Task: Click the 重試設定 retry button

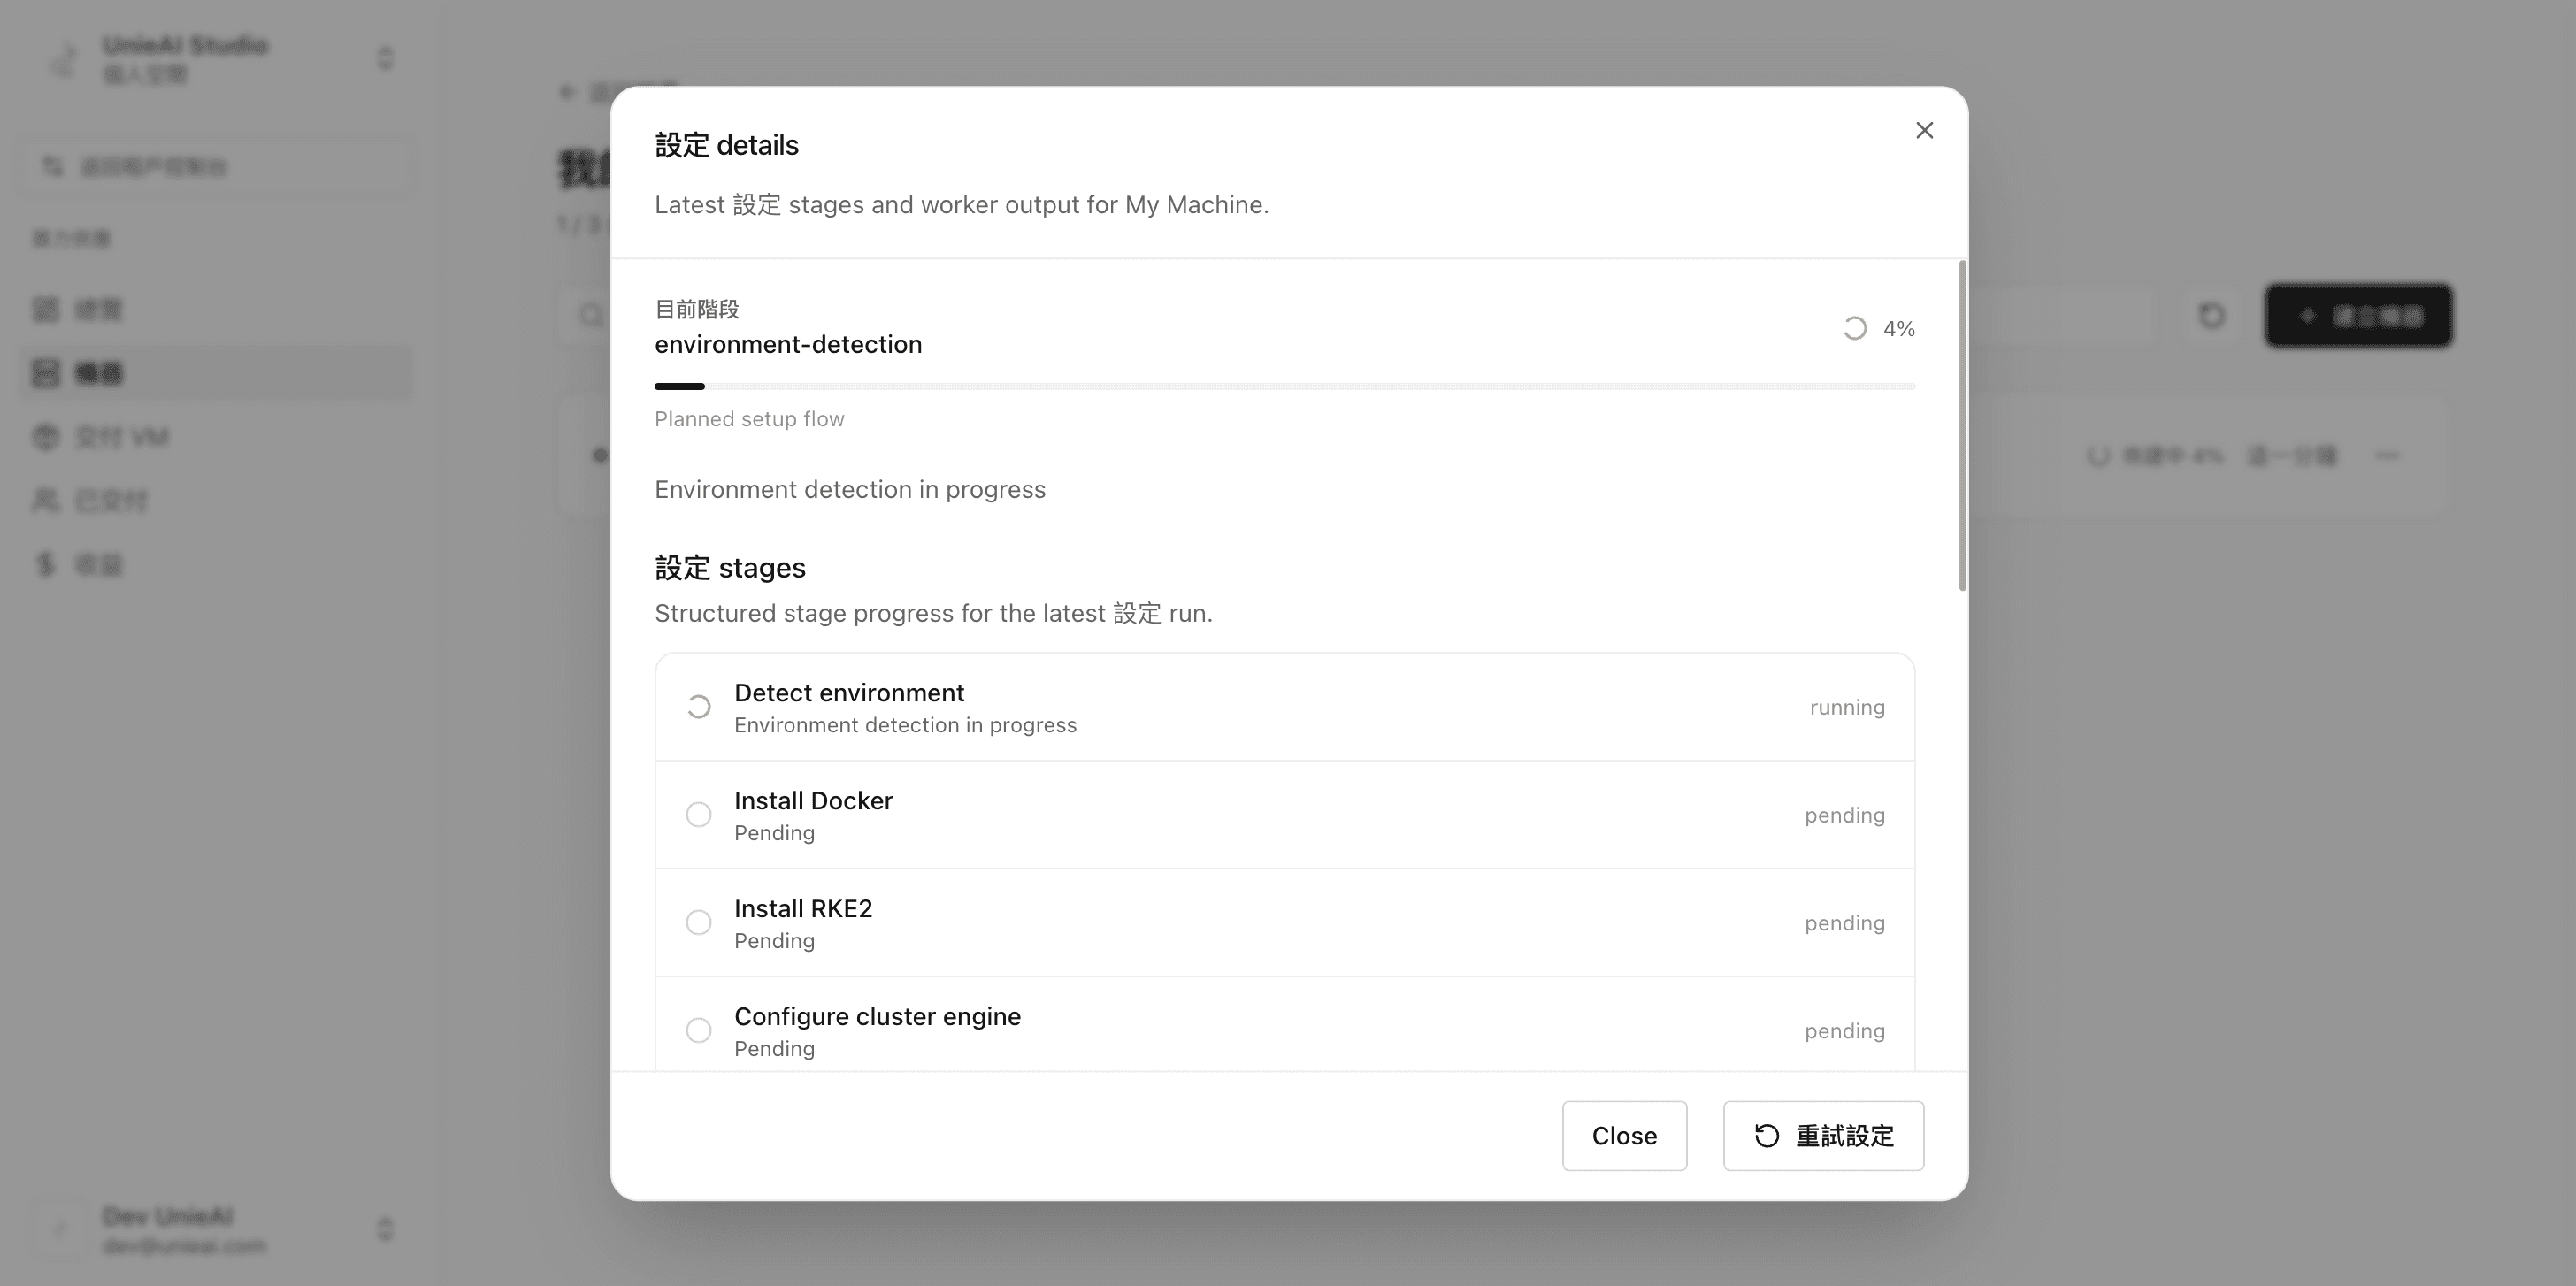Action: click(x=1823, y=1136)
